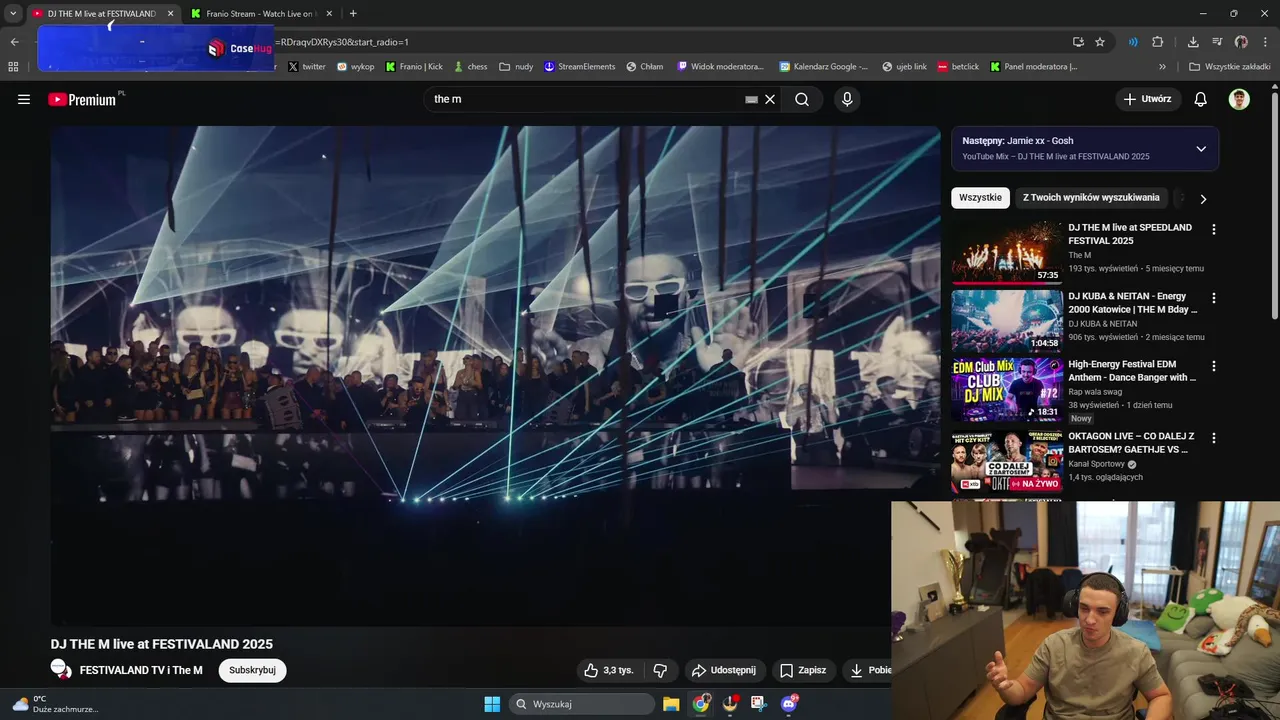The image size is (1280, 720).
Task: Expand the Następny queue panel chevron
Action: (1201, 149)
